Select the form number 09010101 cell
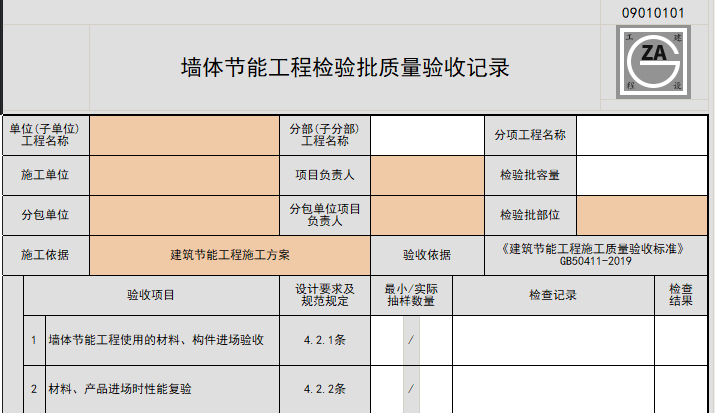This screenshot has width=715, height=413. point(652,13)
